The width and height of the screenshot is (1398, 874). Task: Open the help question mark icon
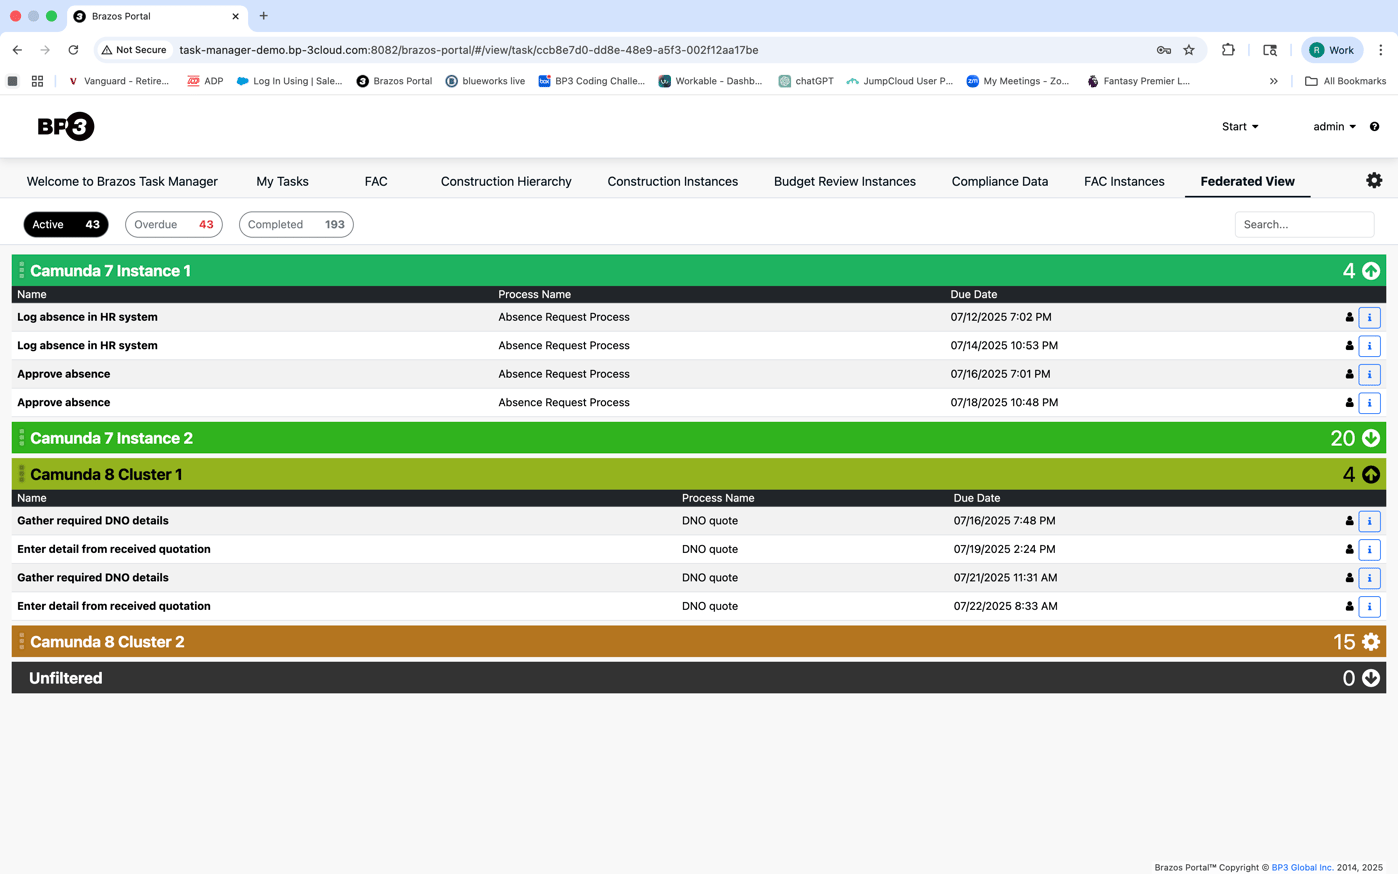tap(1374, 126)
